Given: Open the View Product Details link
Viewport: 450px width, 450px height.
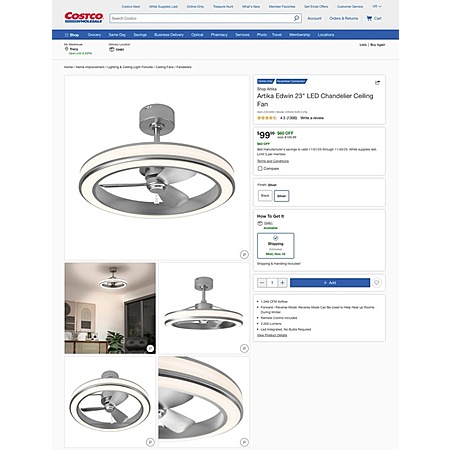Looking at the screenshot, I should [x=272, y=335].
